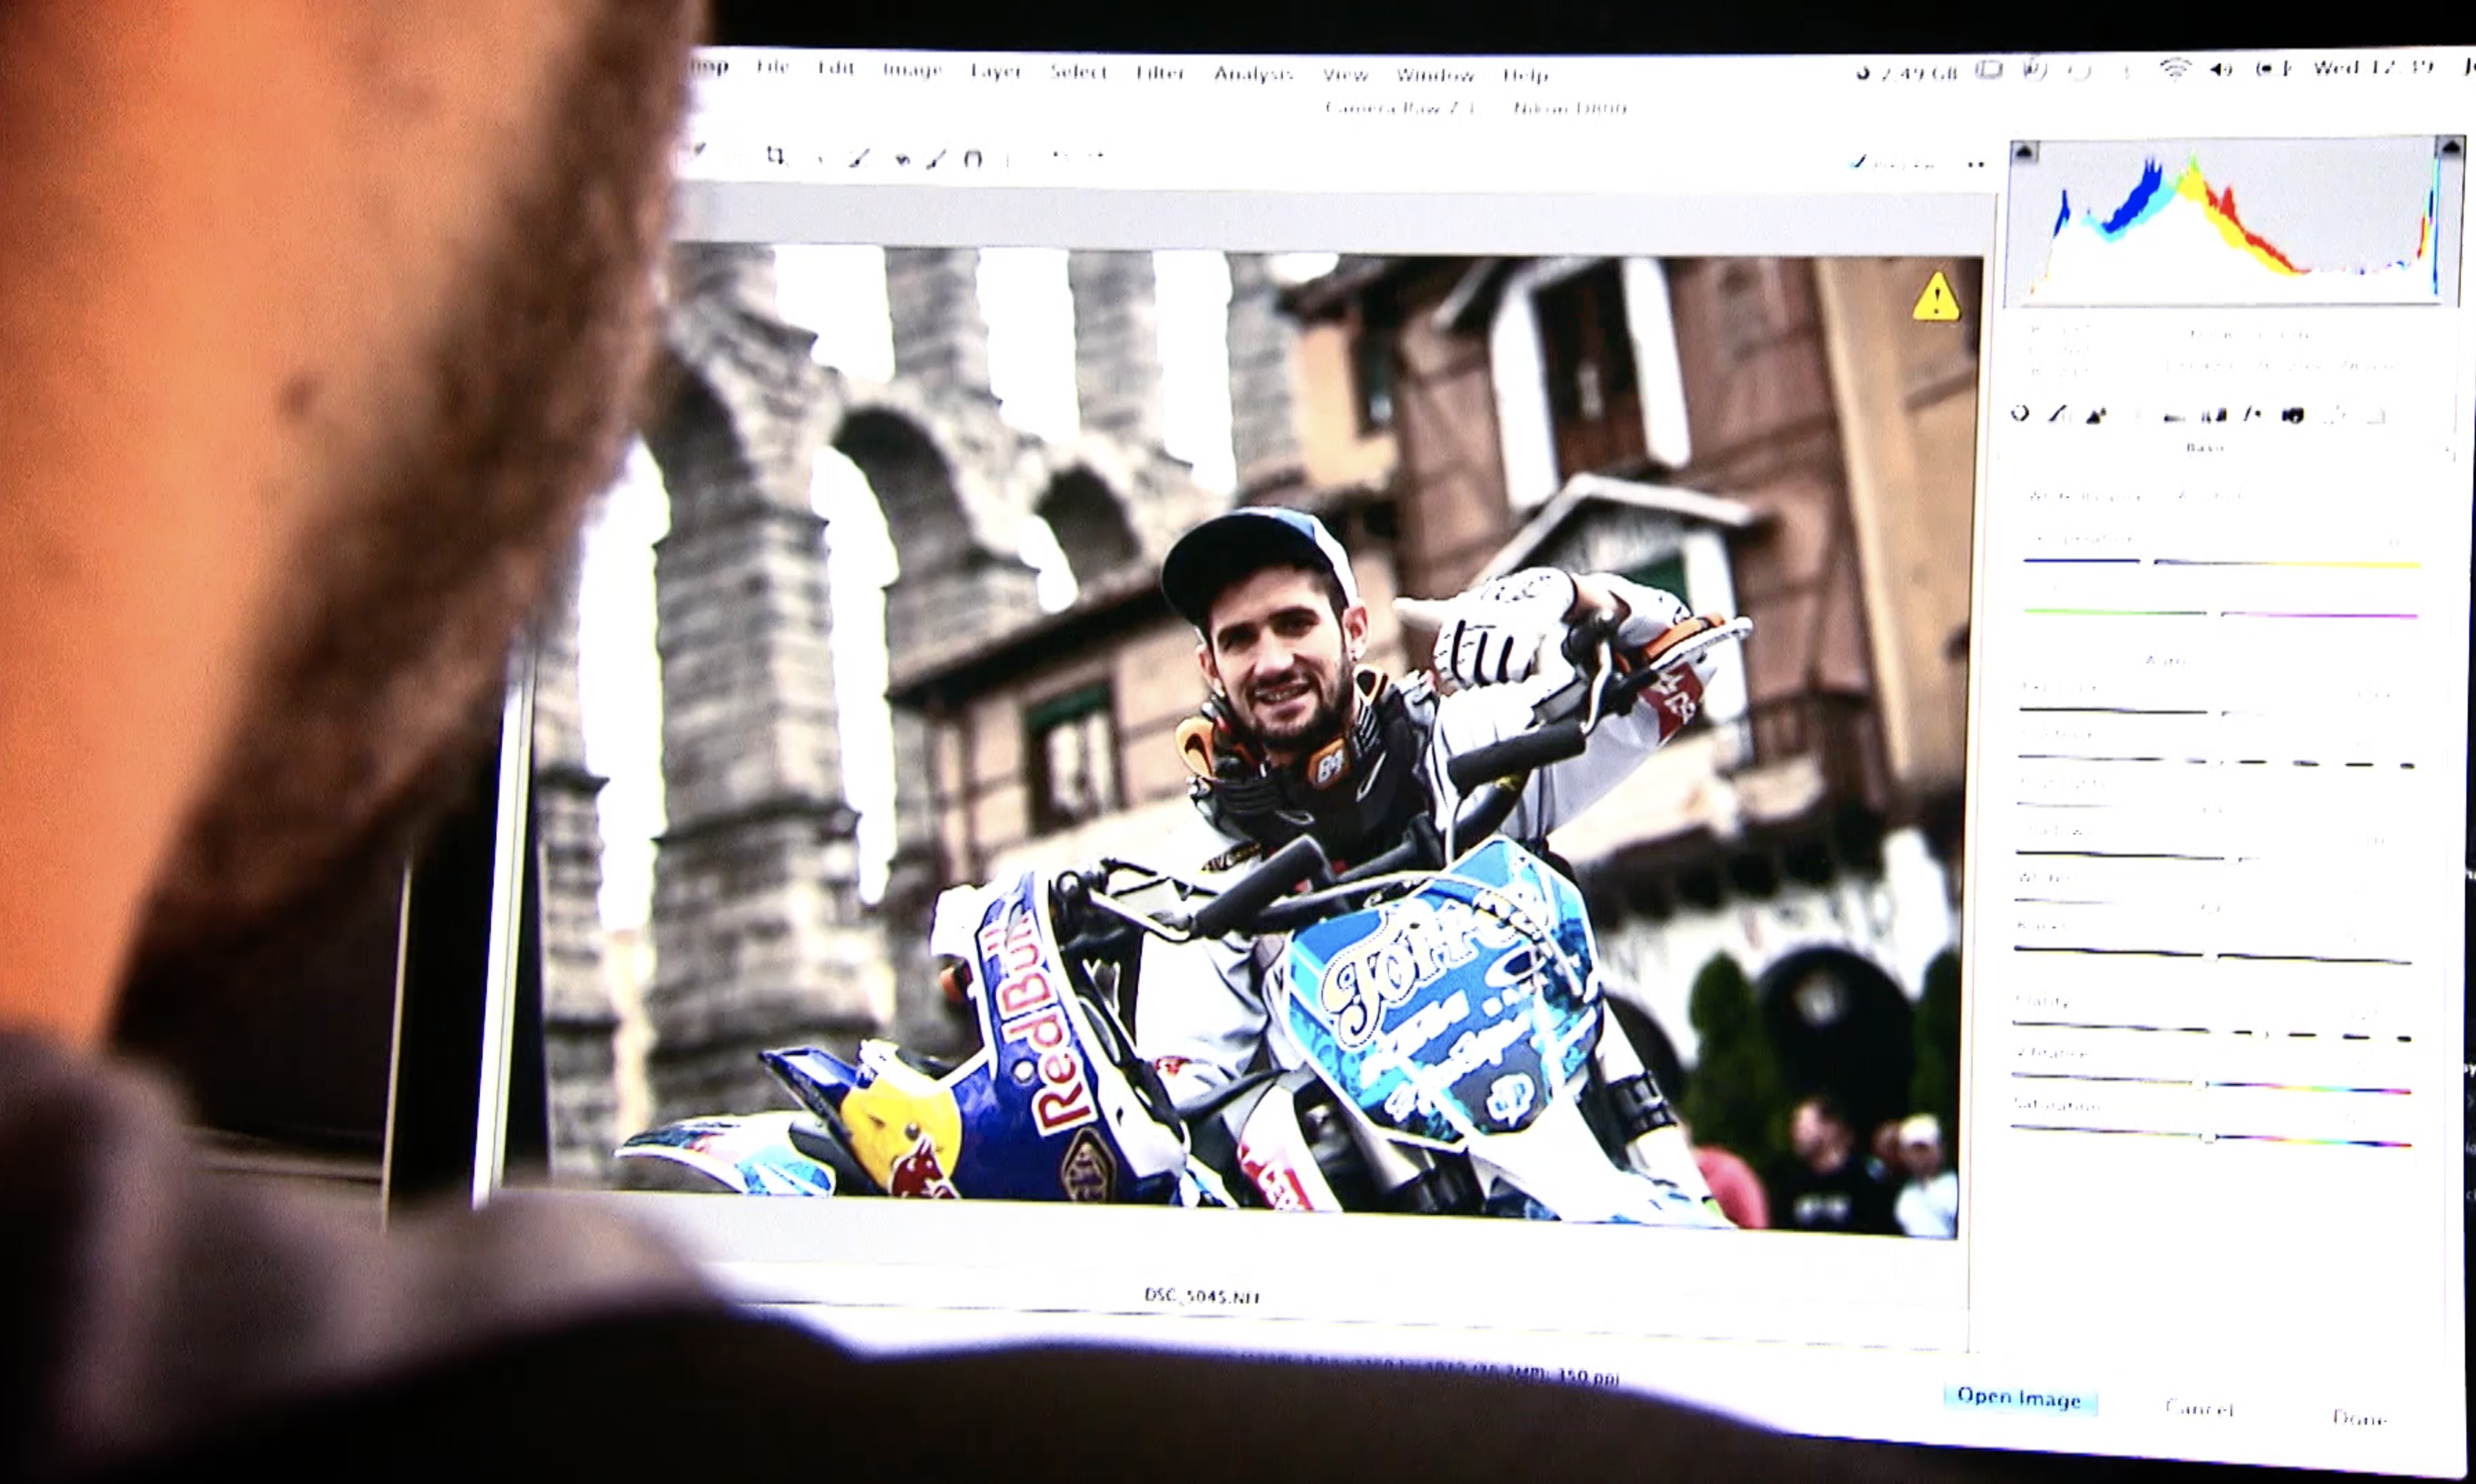Open the Window menu
The image size is (2476, 1484).
(x=1435, y=75)
